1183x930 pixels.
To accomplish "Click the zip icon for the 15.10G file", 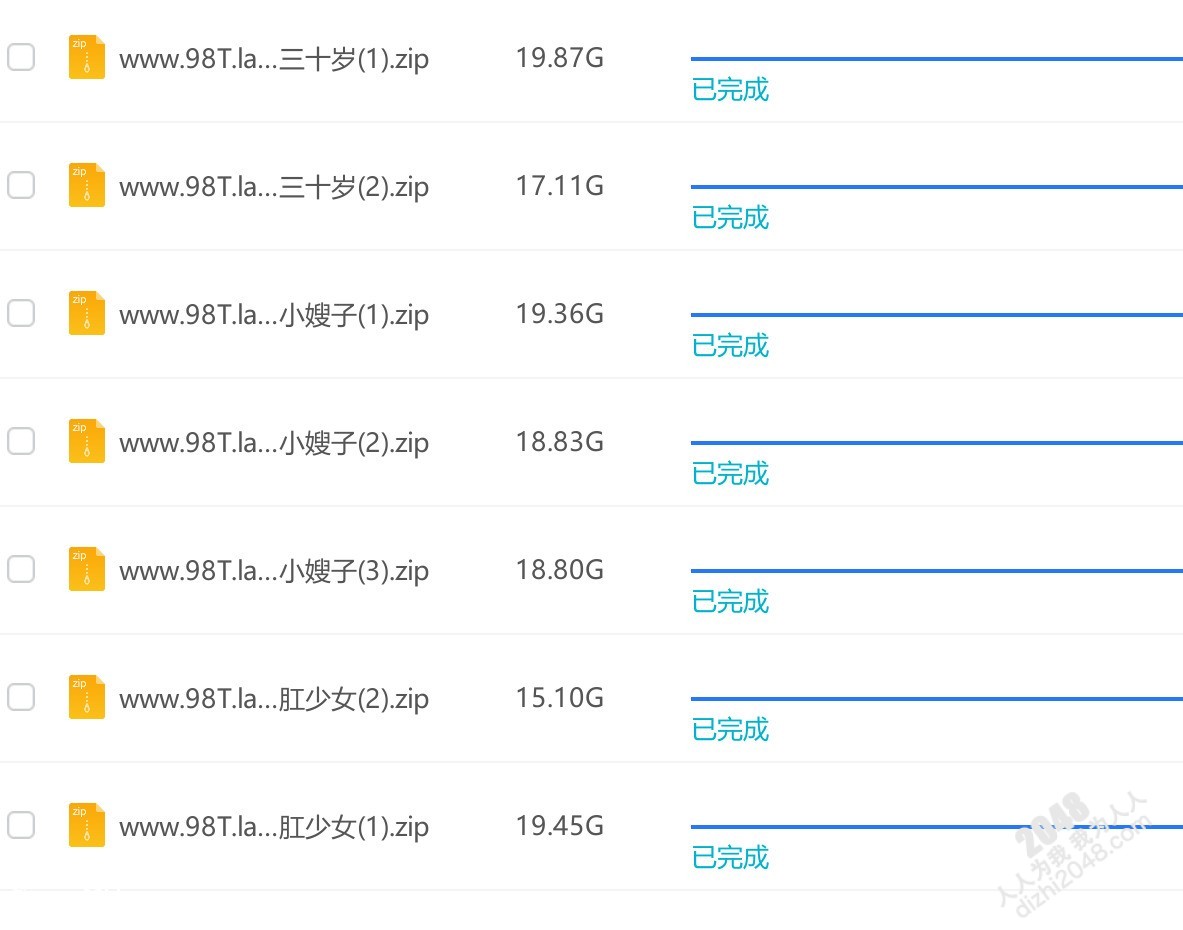I will click(87, 697).
